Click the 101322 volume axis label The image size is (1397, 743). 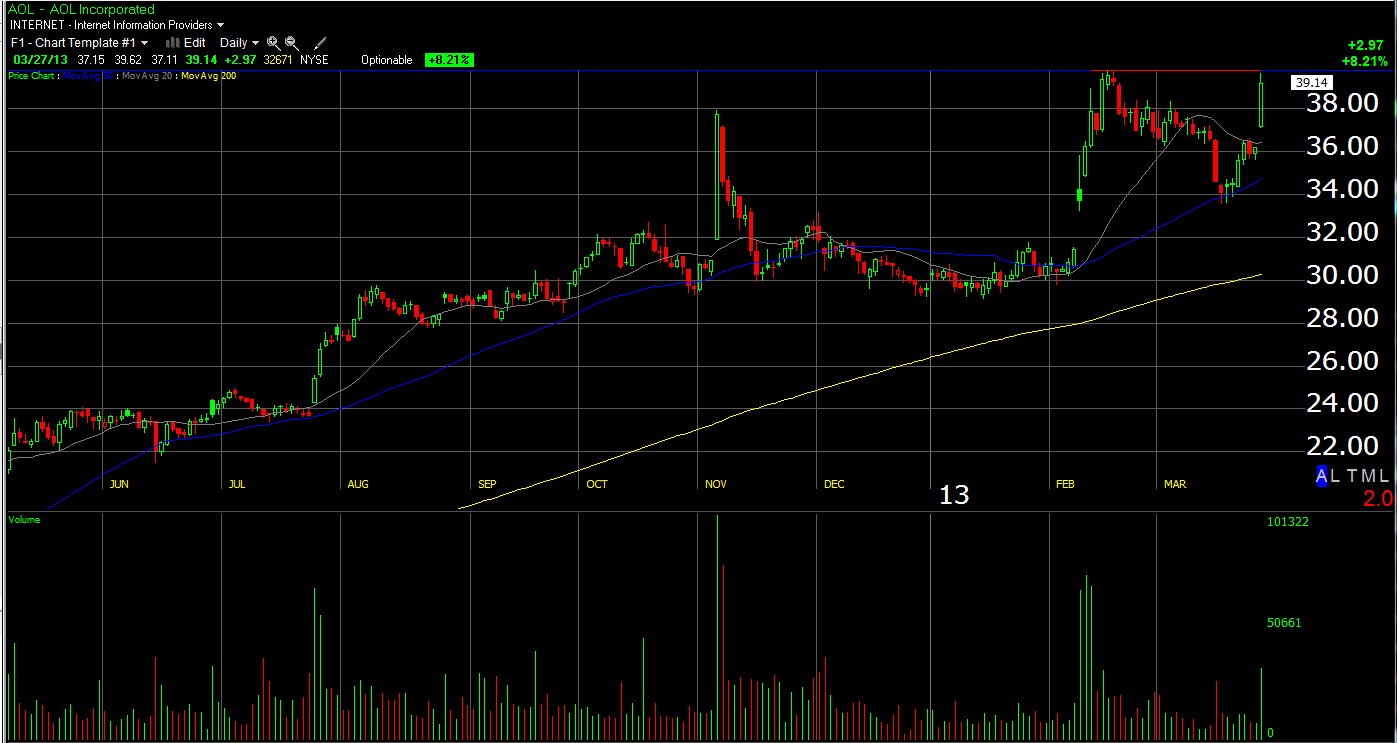pyautogui.click(x=1287, y=522)
